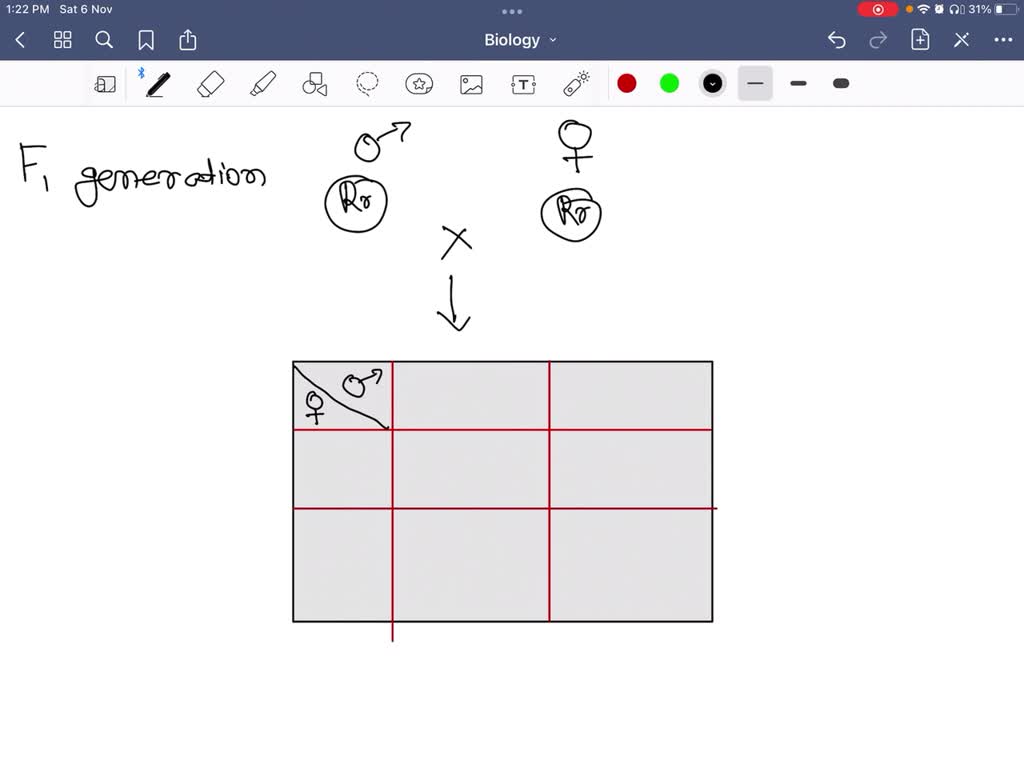Add a Text box
The width and height of the screenshot is (1024, 768).
point(523,84)
